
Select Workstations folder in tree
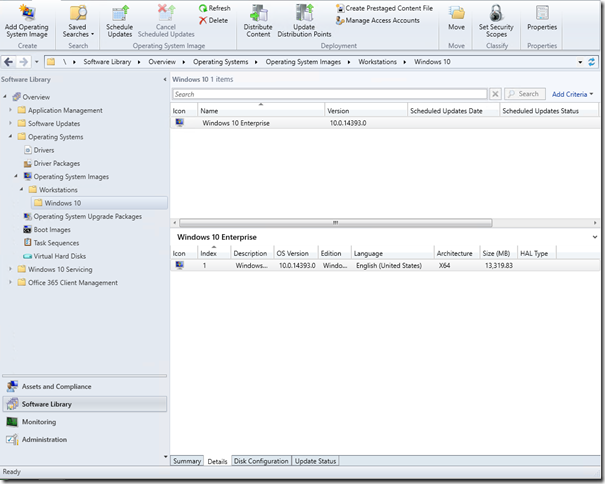53,190
